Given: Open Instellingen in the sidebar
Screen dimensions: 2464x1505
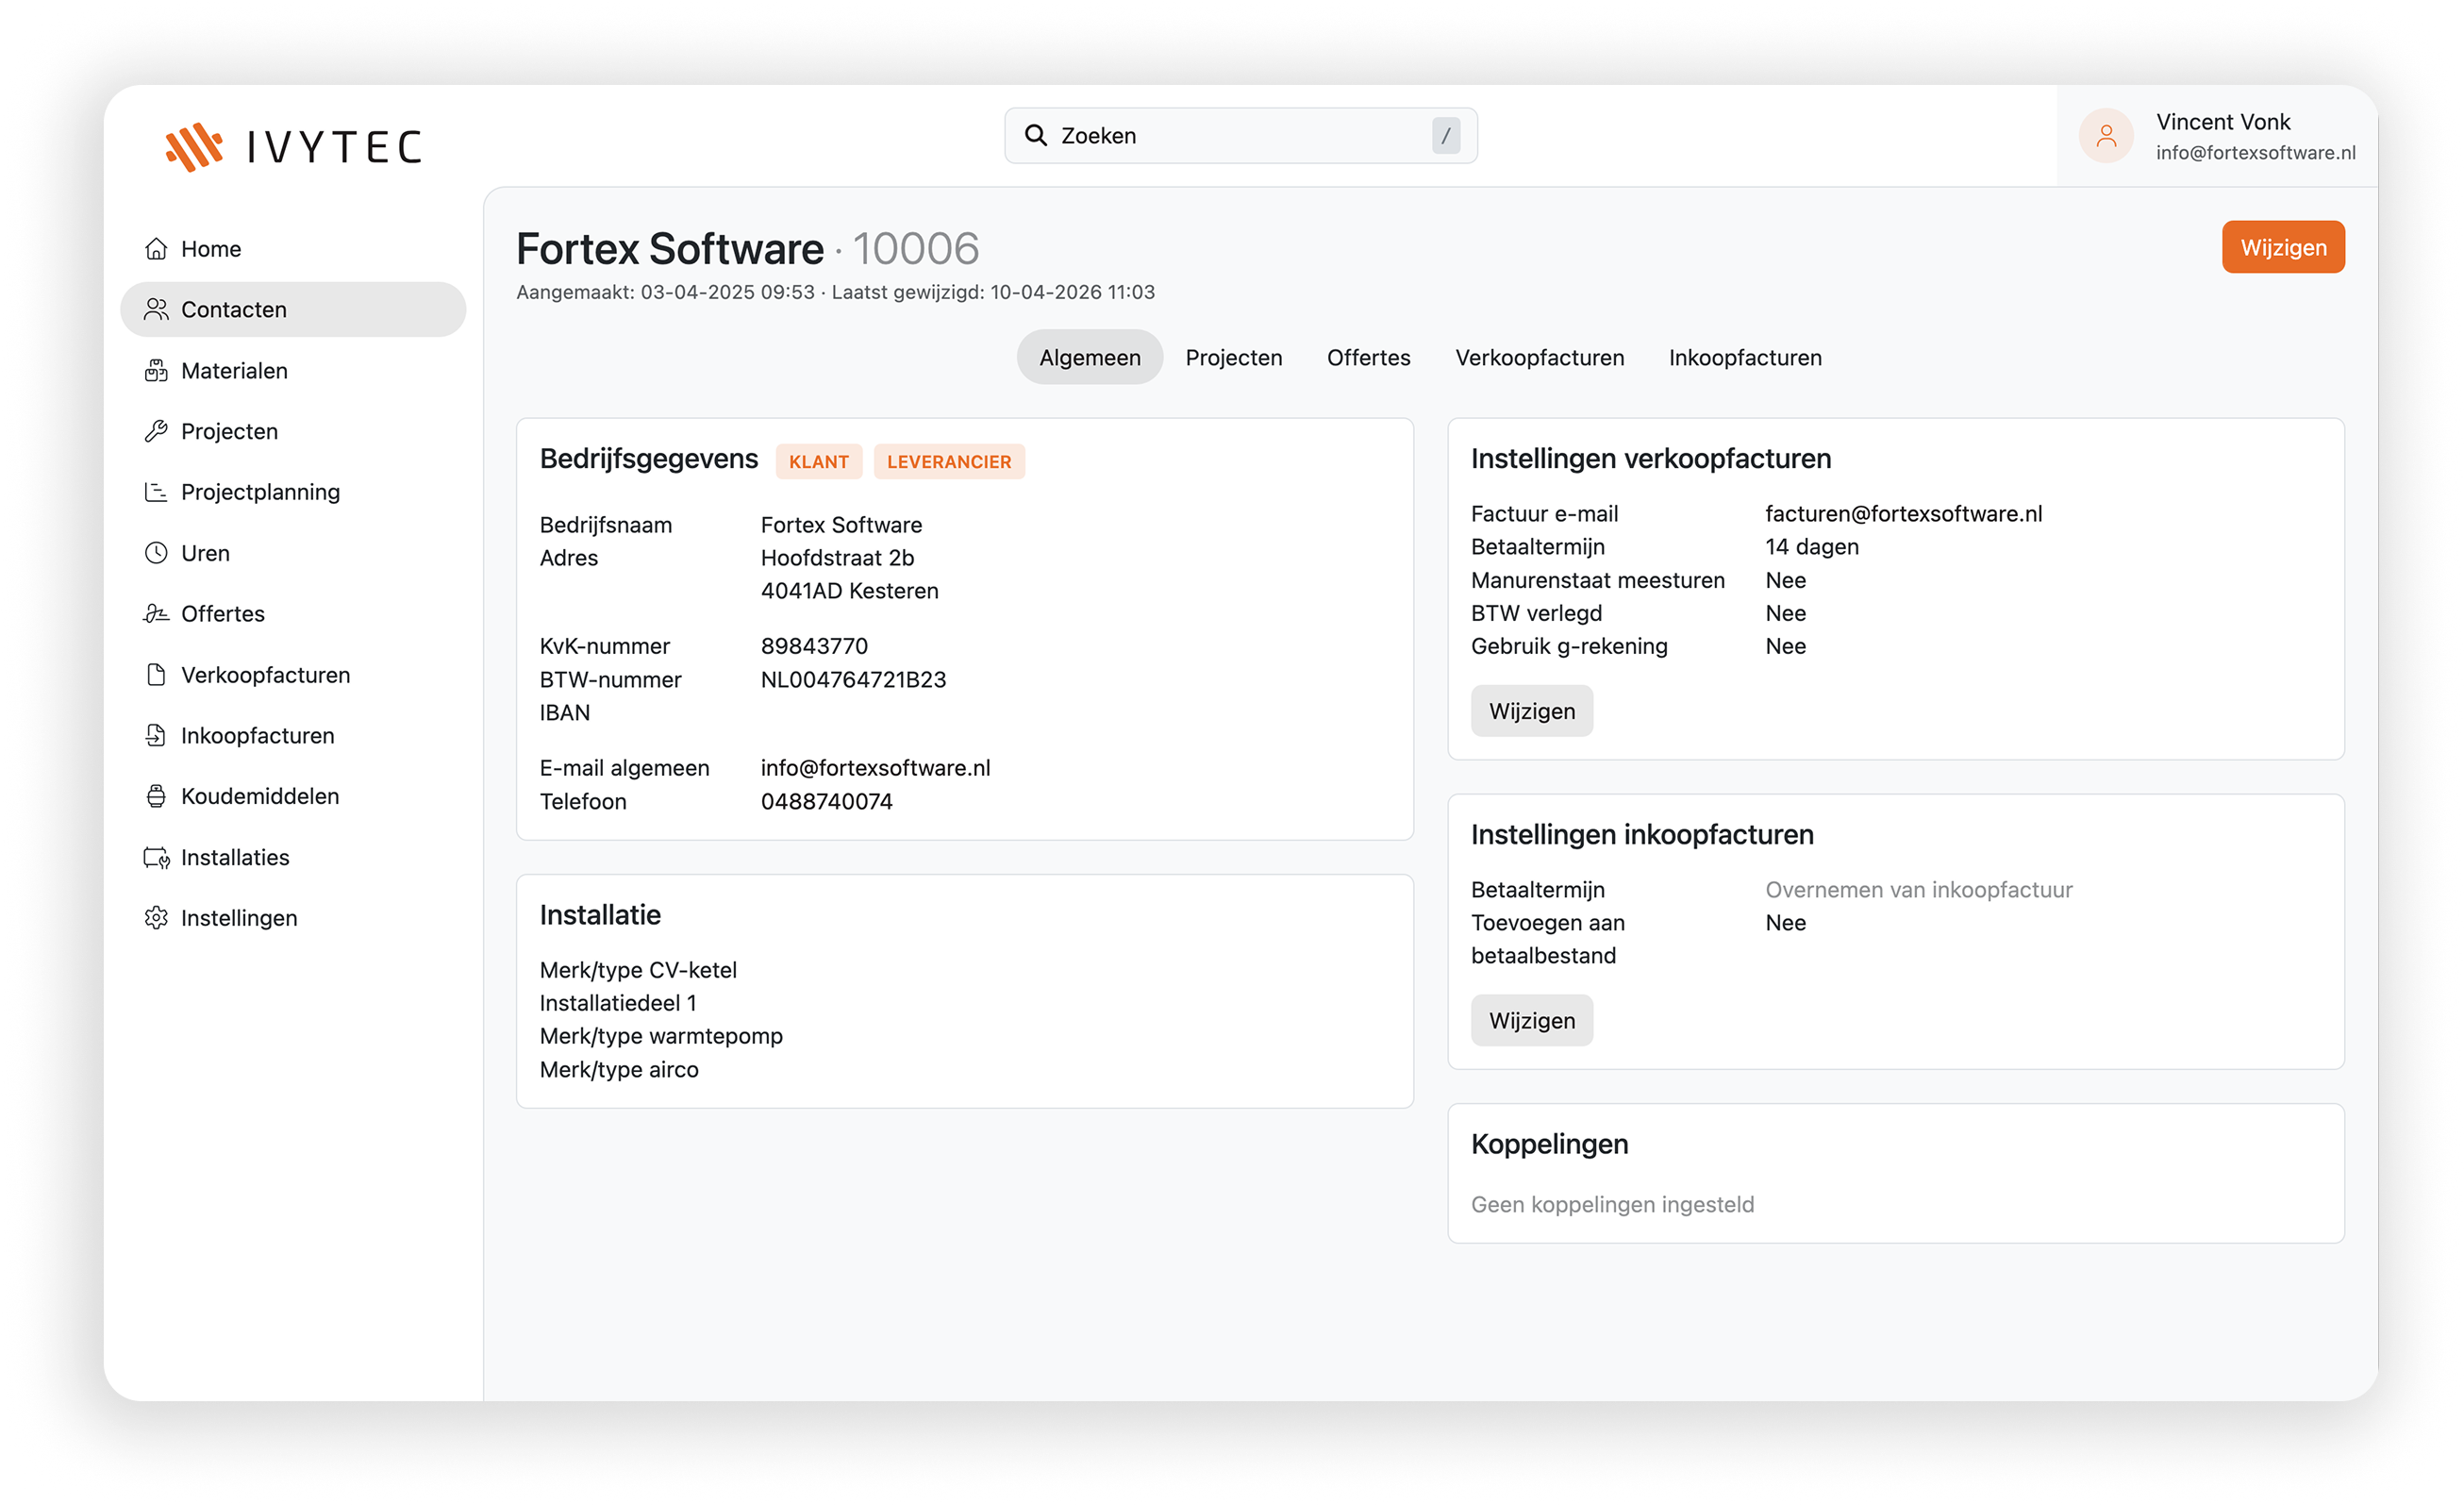Looking at the screenshot, I should [x=293, y=918].
